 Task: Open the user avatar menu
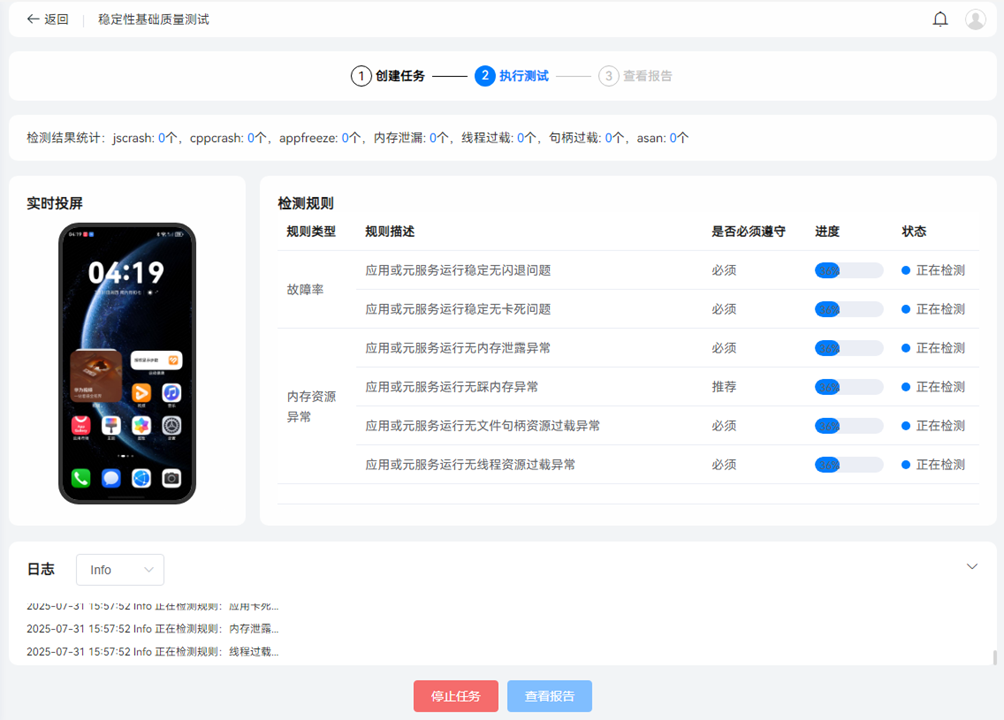(x=975, y=19)
